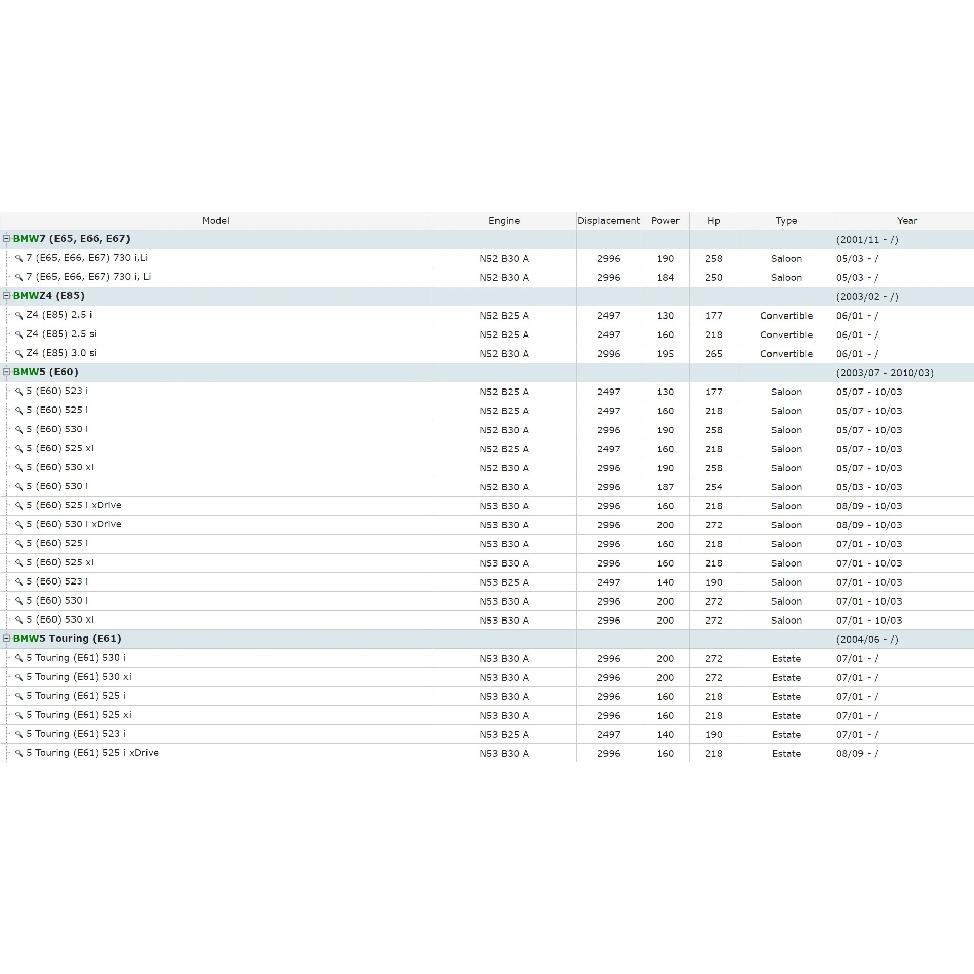Click magnifier icon beside Z4 (E85) 3.0 si
Screen dimensions: 974x974
[x=19, y=353]
